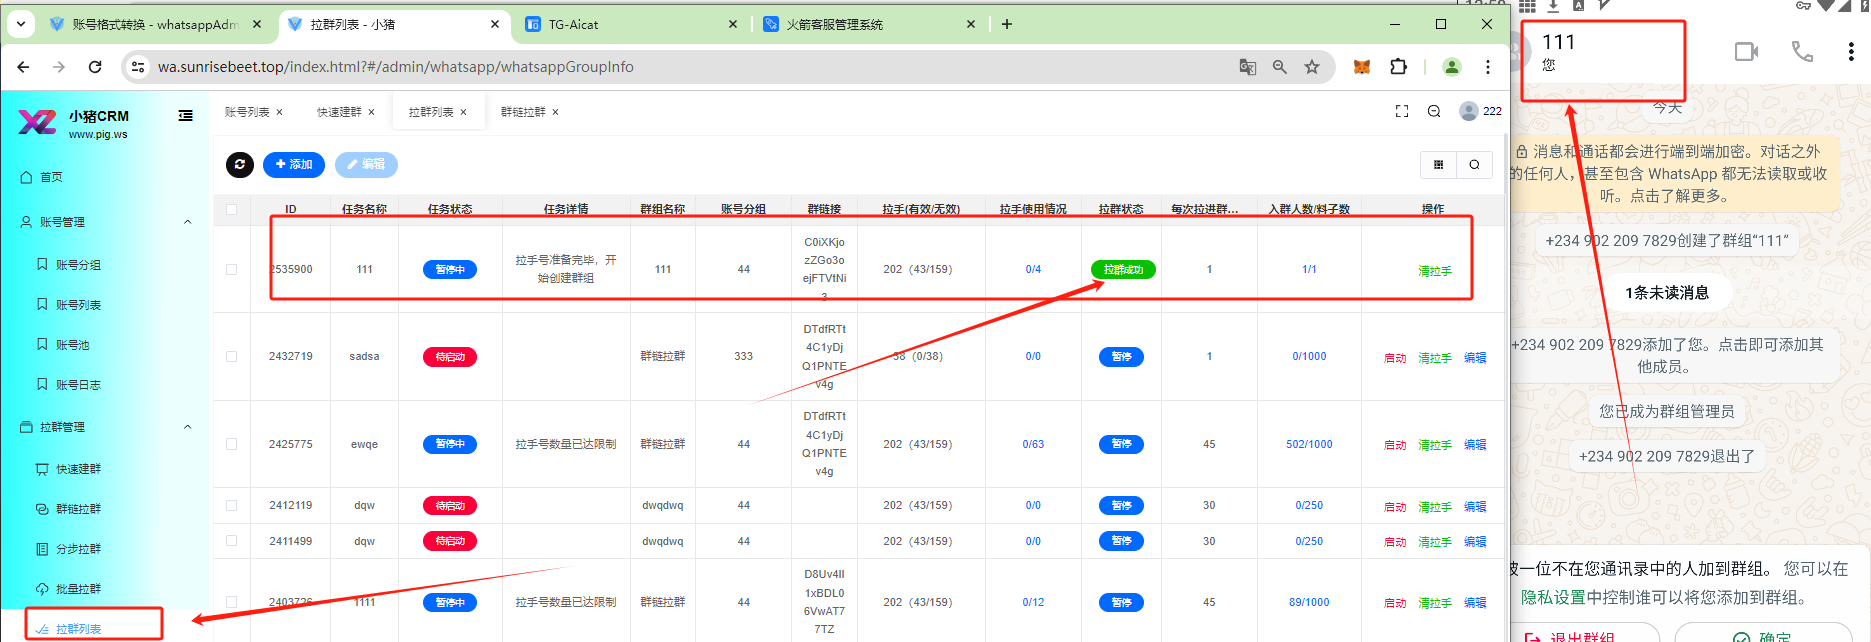Bookmark this page with the star icon
Screen dimensions: 1871x642
tap(1312, 67)
